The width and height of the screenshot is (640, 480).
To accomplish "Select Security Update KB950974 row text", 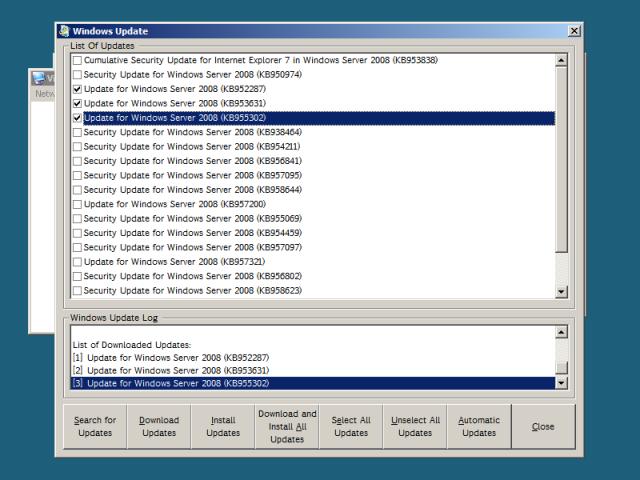I will [x=193, y=75].
